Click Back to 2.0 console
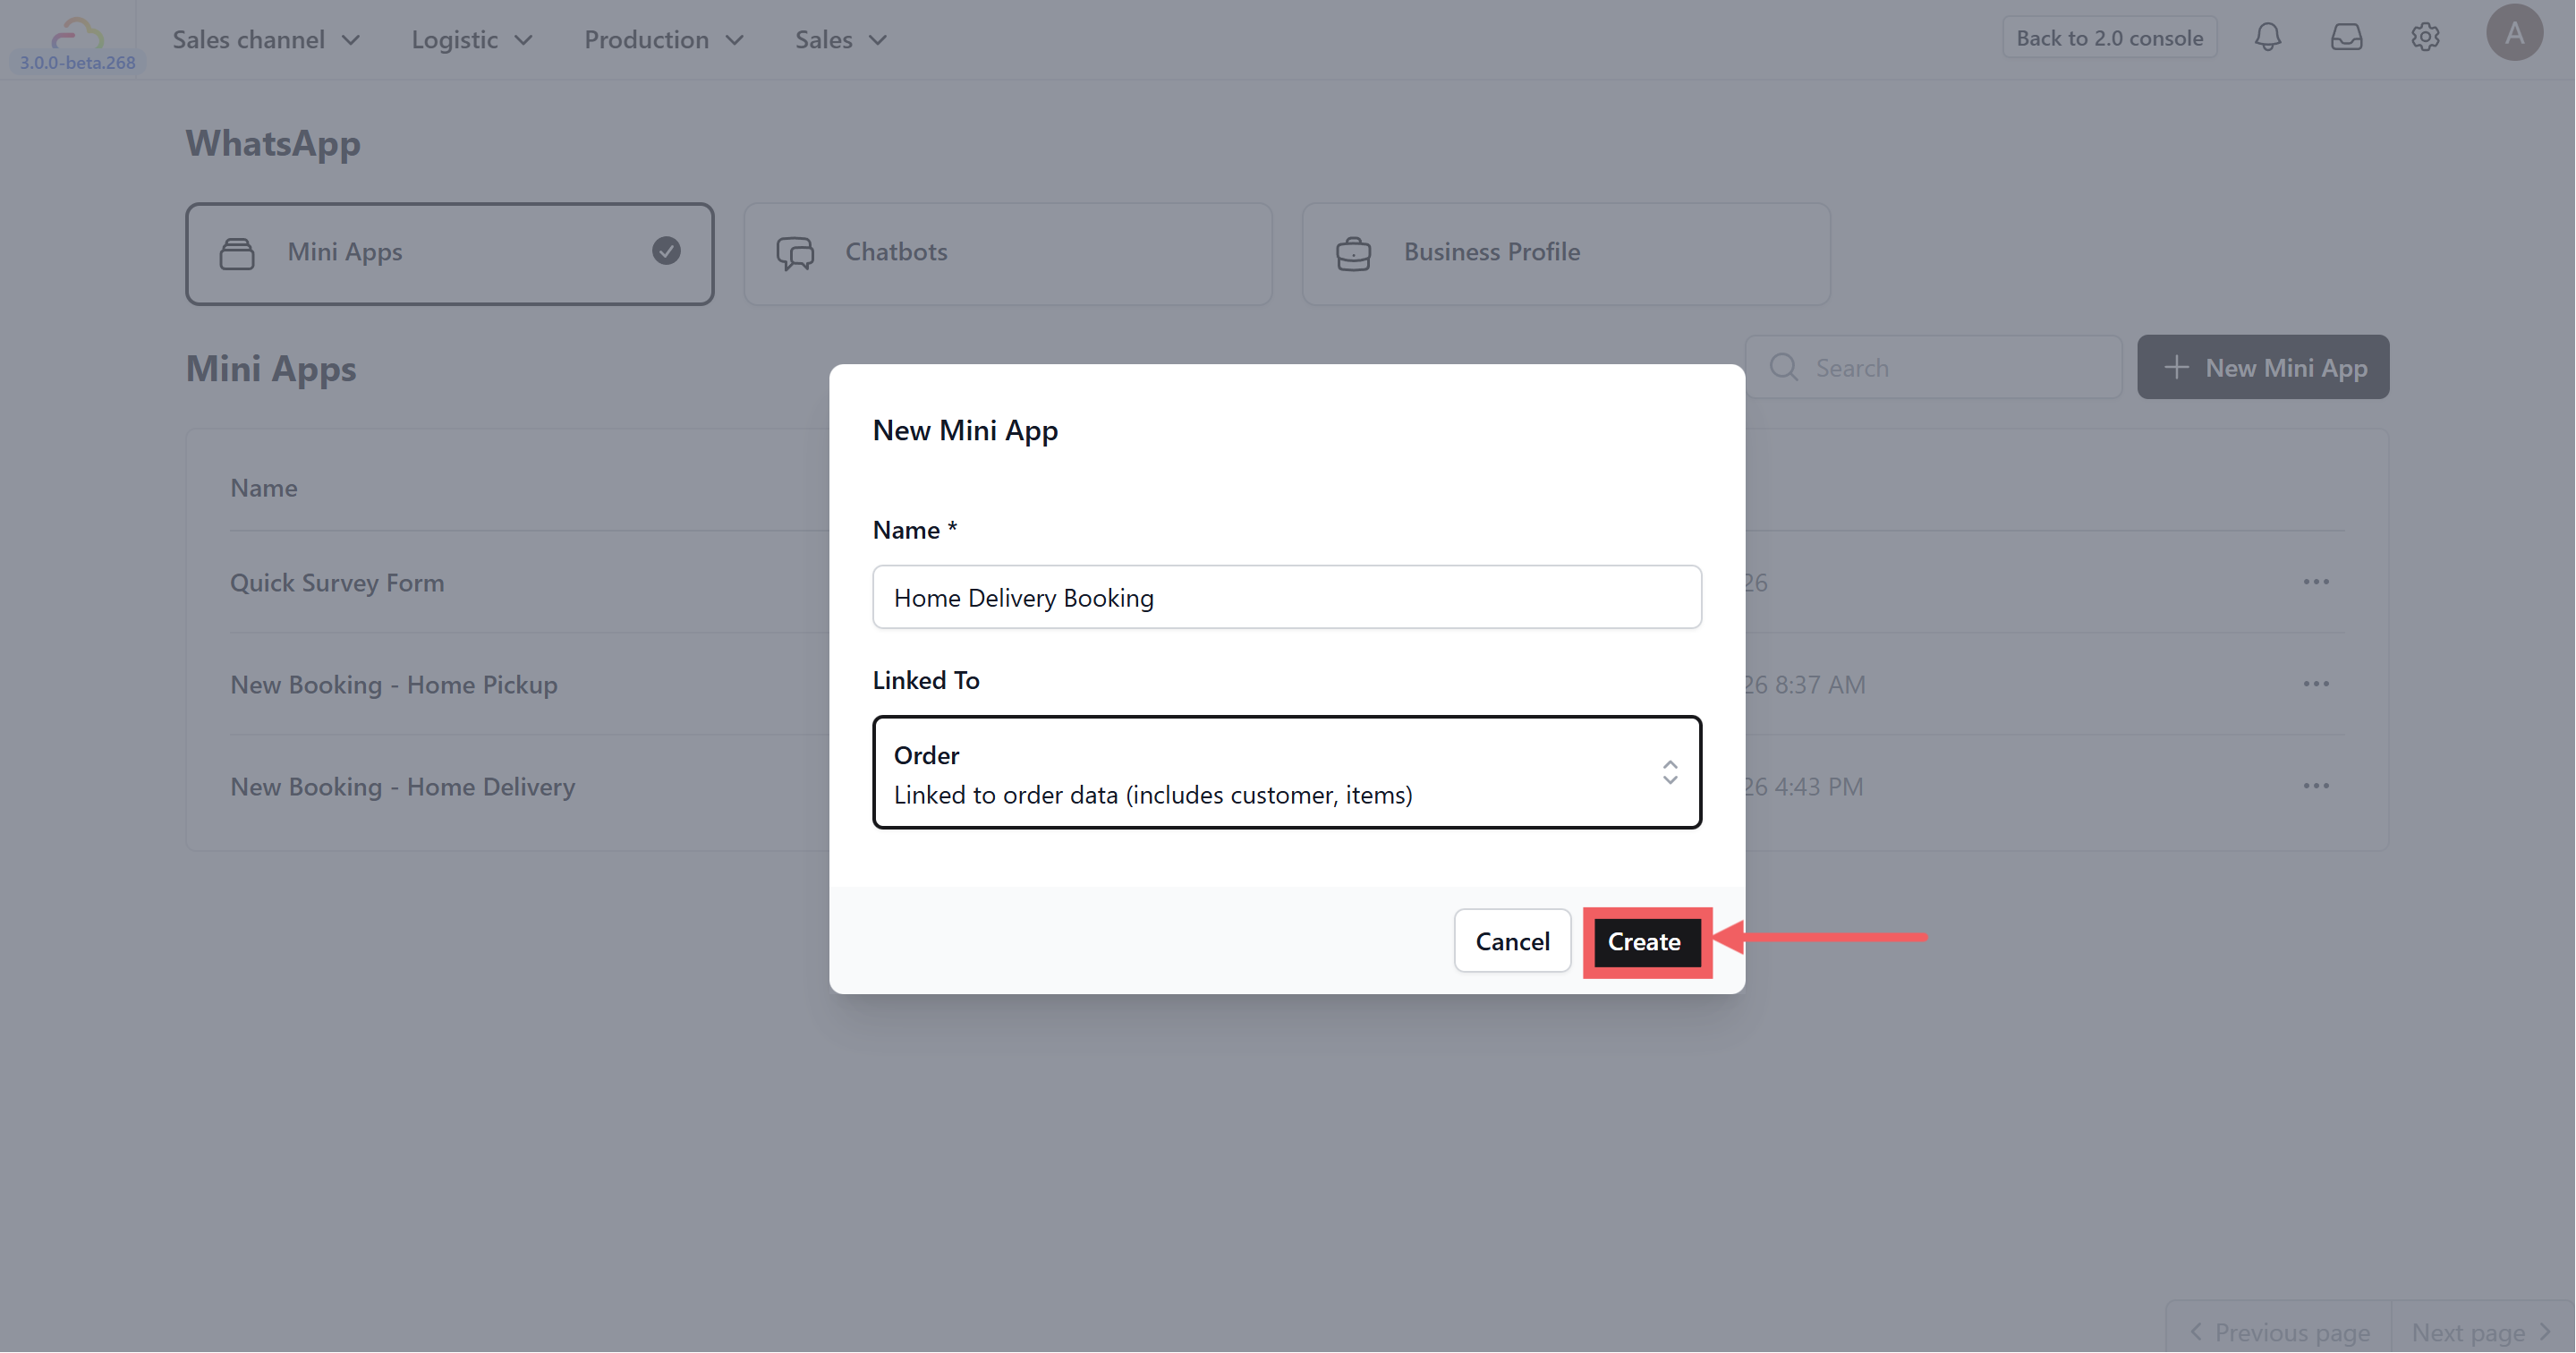Image resolution: width=2576 pixels, height=1353 pixels. pos(2109,38)
